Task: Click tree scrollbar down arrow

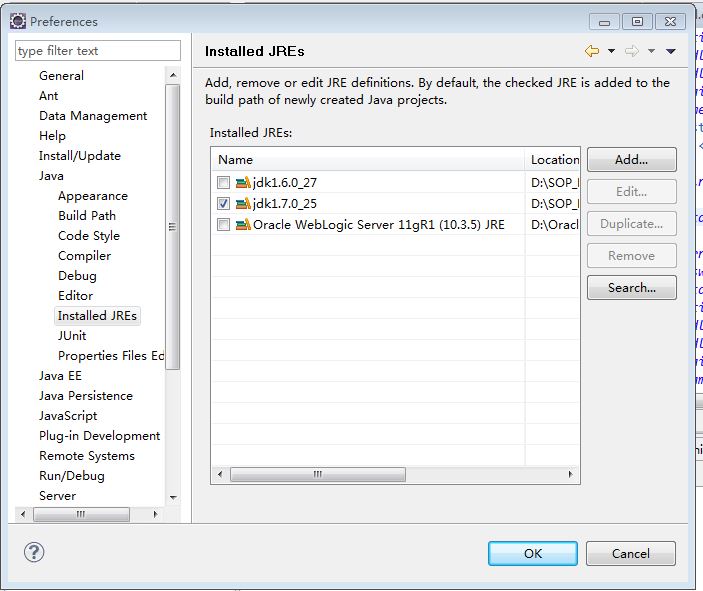Action: (x=173, y=497)
